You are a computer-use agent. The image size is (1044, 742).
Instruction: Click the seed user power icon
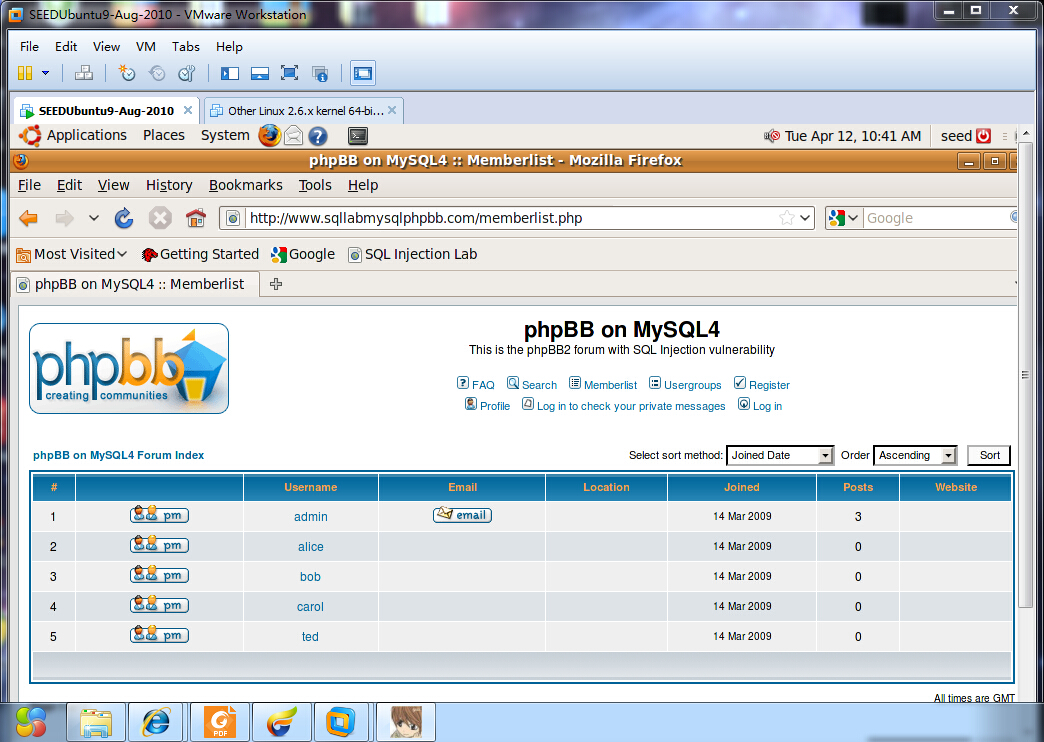click(984, 136)
